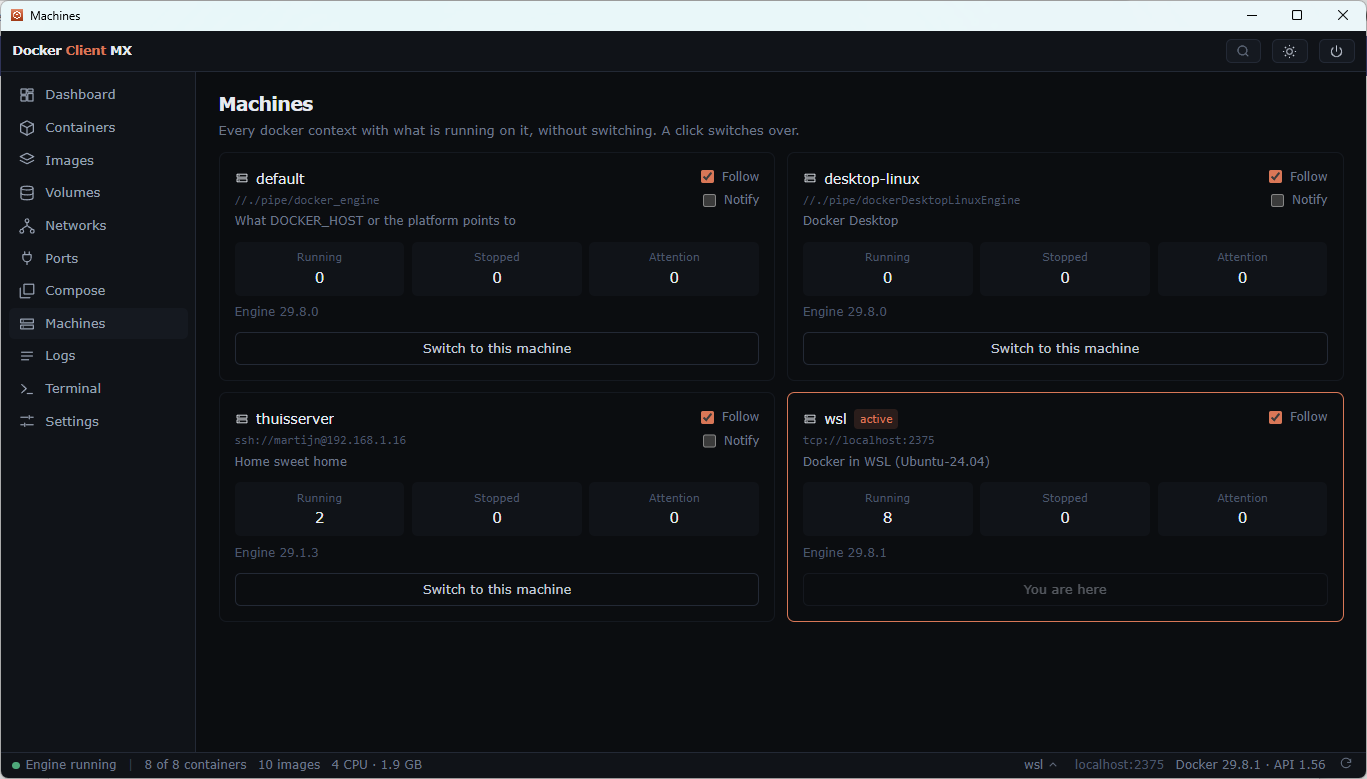The width and height of the screenshot is (1367, 779).
Task: Click Docker in WSL (Ubuntu-24.04) description
Action: tap(896, 462)
